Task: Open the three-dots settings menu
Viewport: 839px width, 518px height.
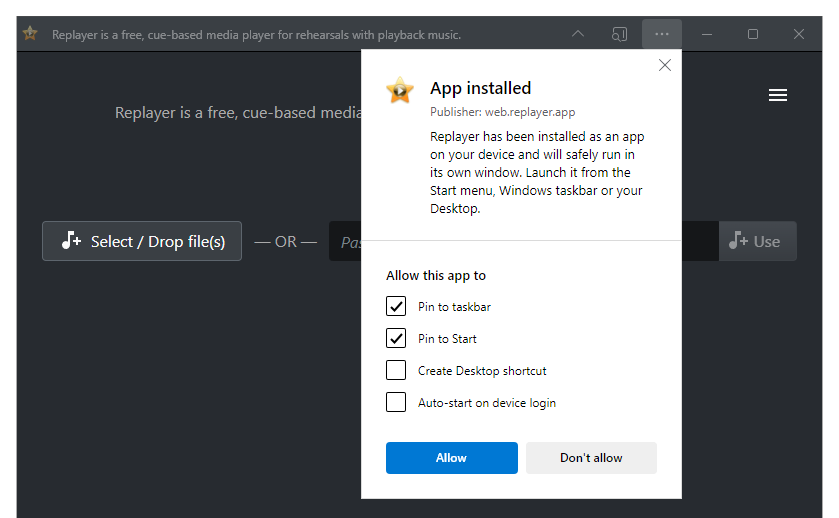Action: (x=662, y=34)
